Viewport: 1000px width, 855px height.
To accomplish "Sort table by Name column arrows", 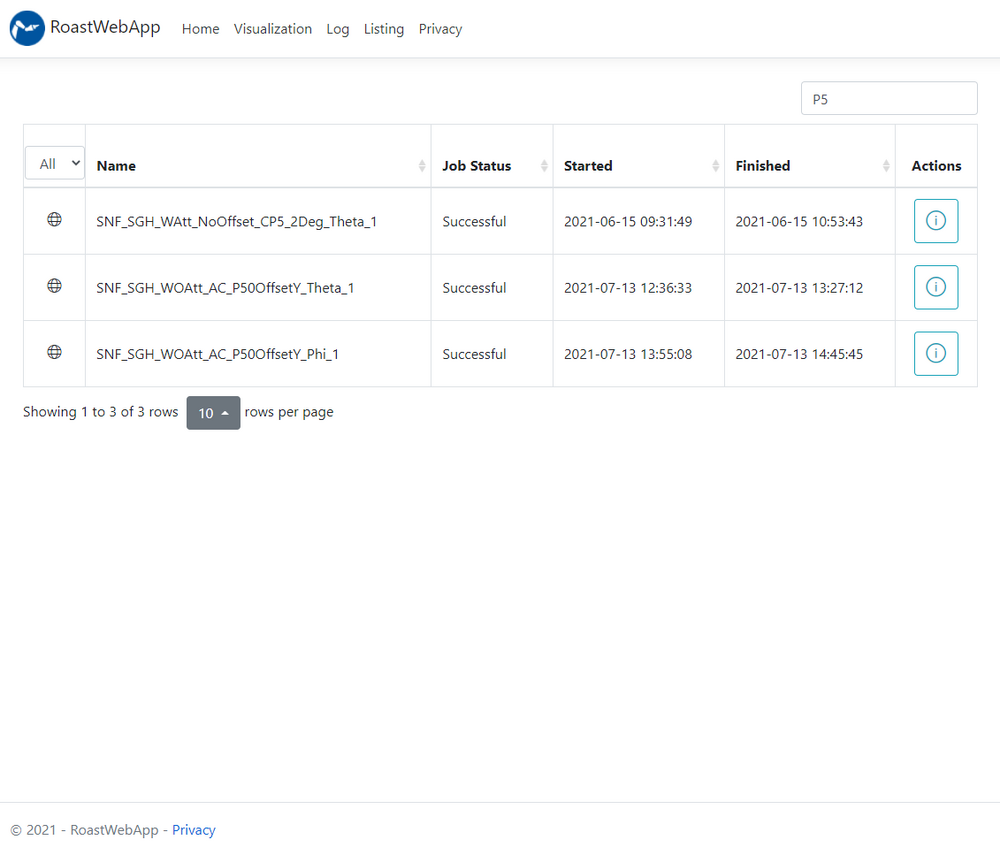I will click(x=421, y=166).
